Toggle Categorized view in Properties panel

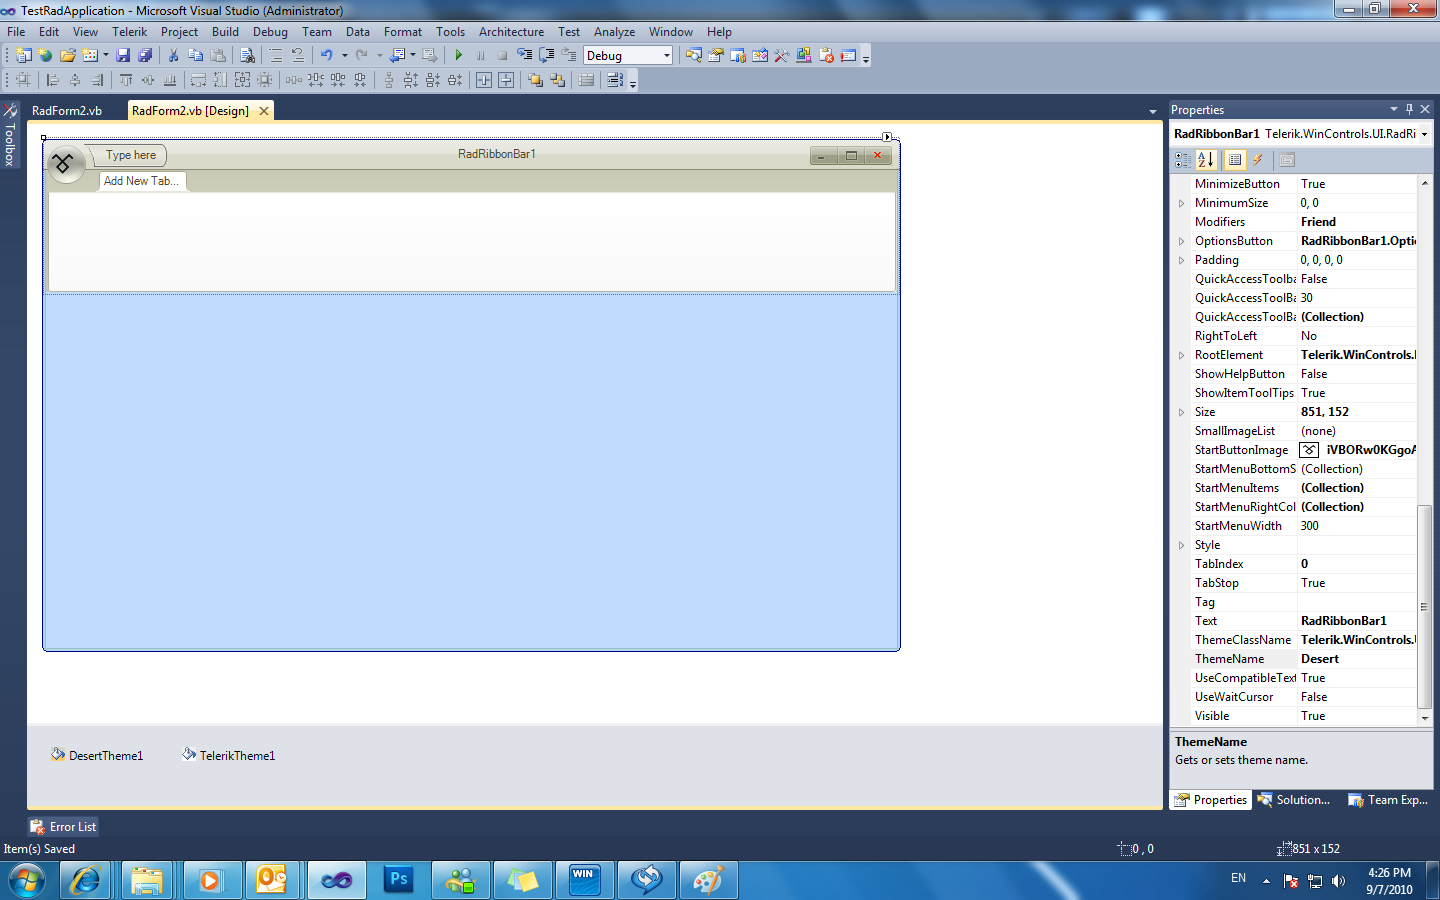1183,160
